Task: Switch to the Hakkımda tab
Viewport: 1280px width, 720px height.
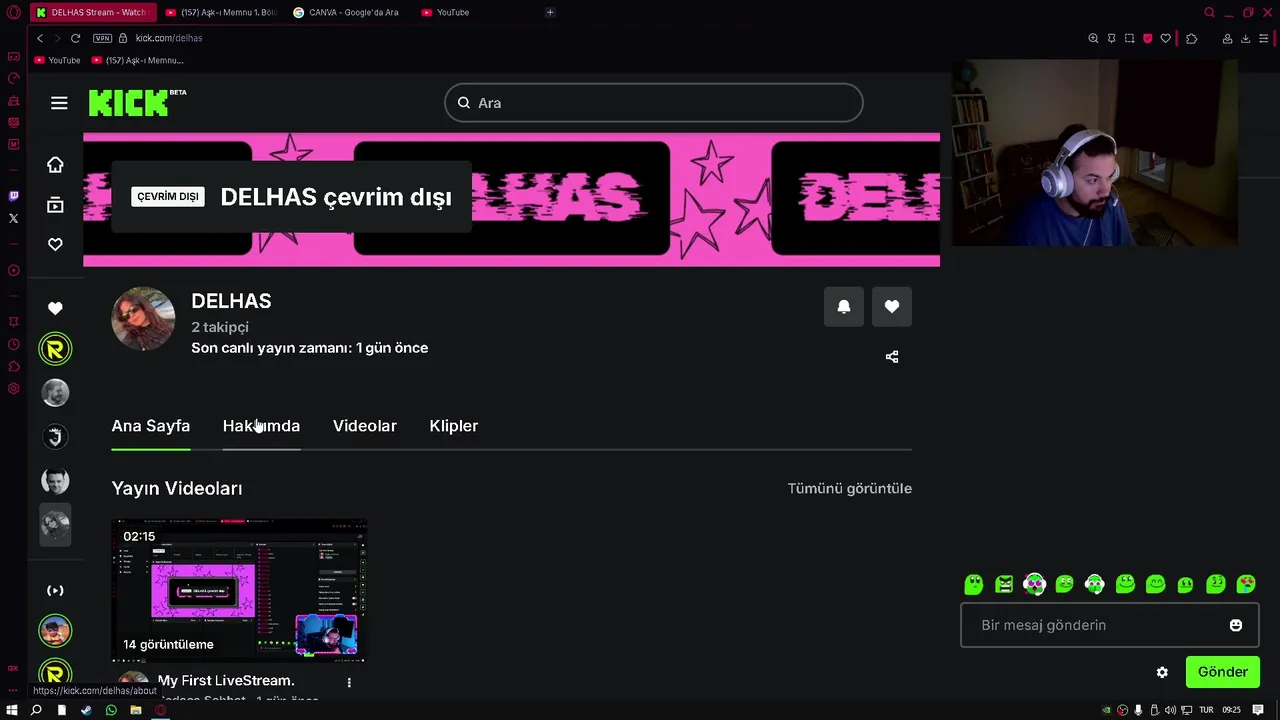Action: tap(261, 426)
